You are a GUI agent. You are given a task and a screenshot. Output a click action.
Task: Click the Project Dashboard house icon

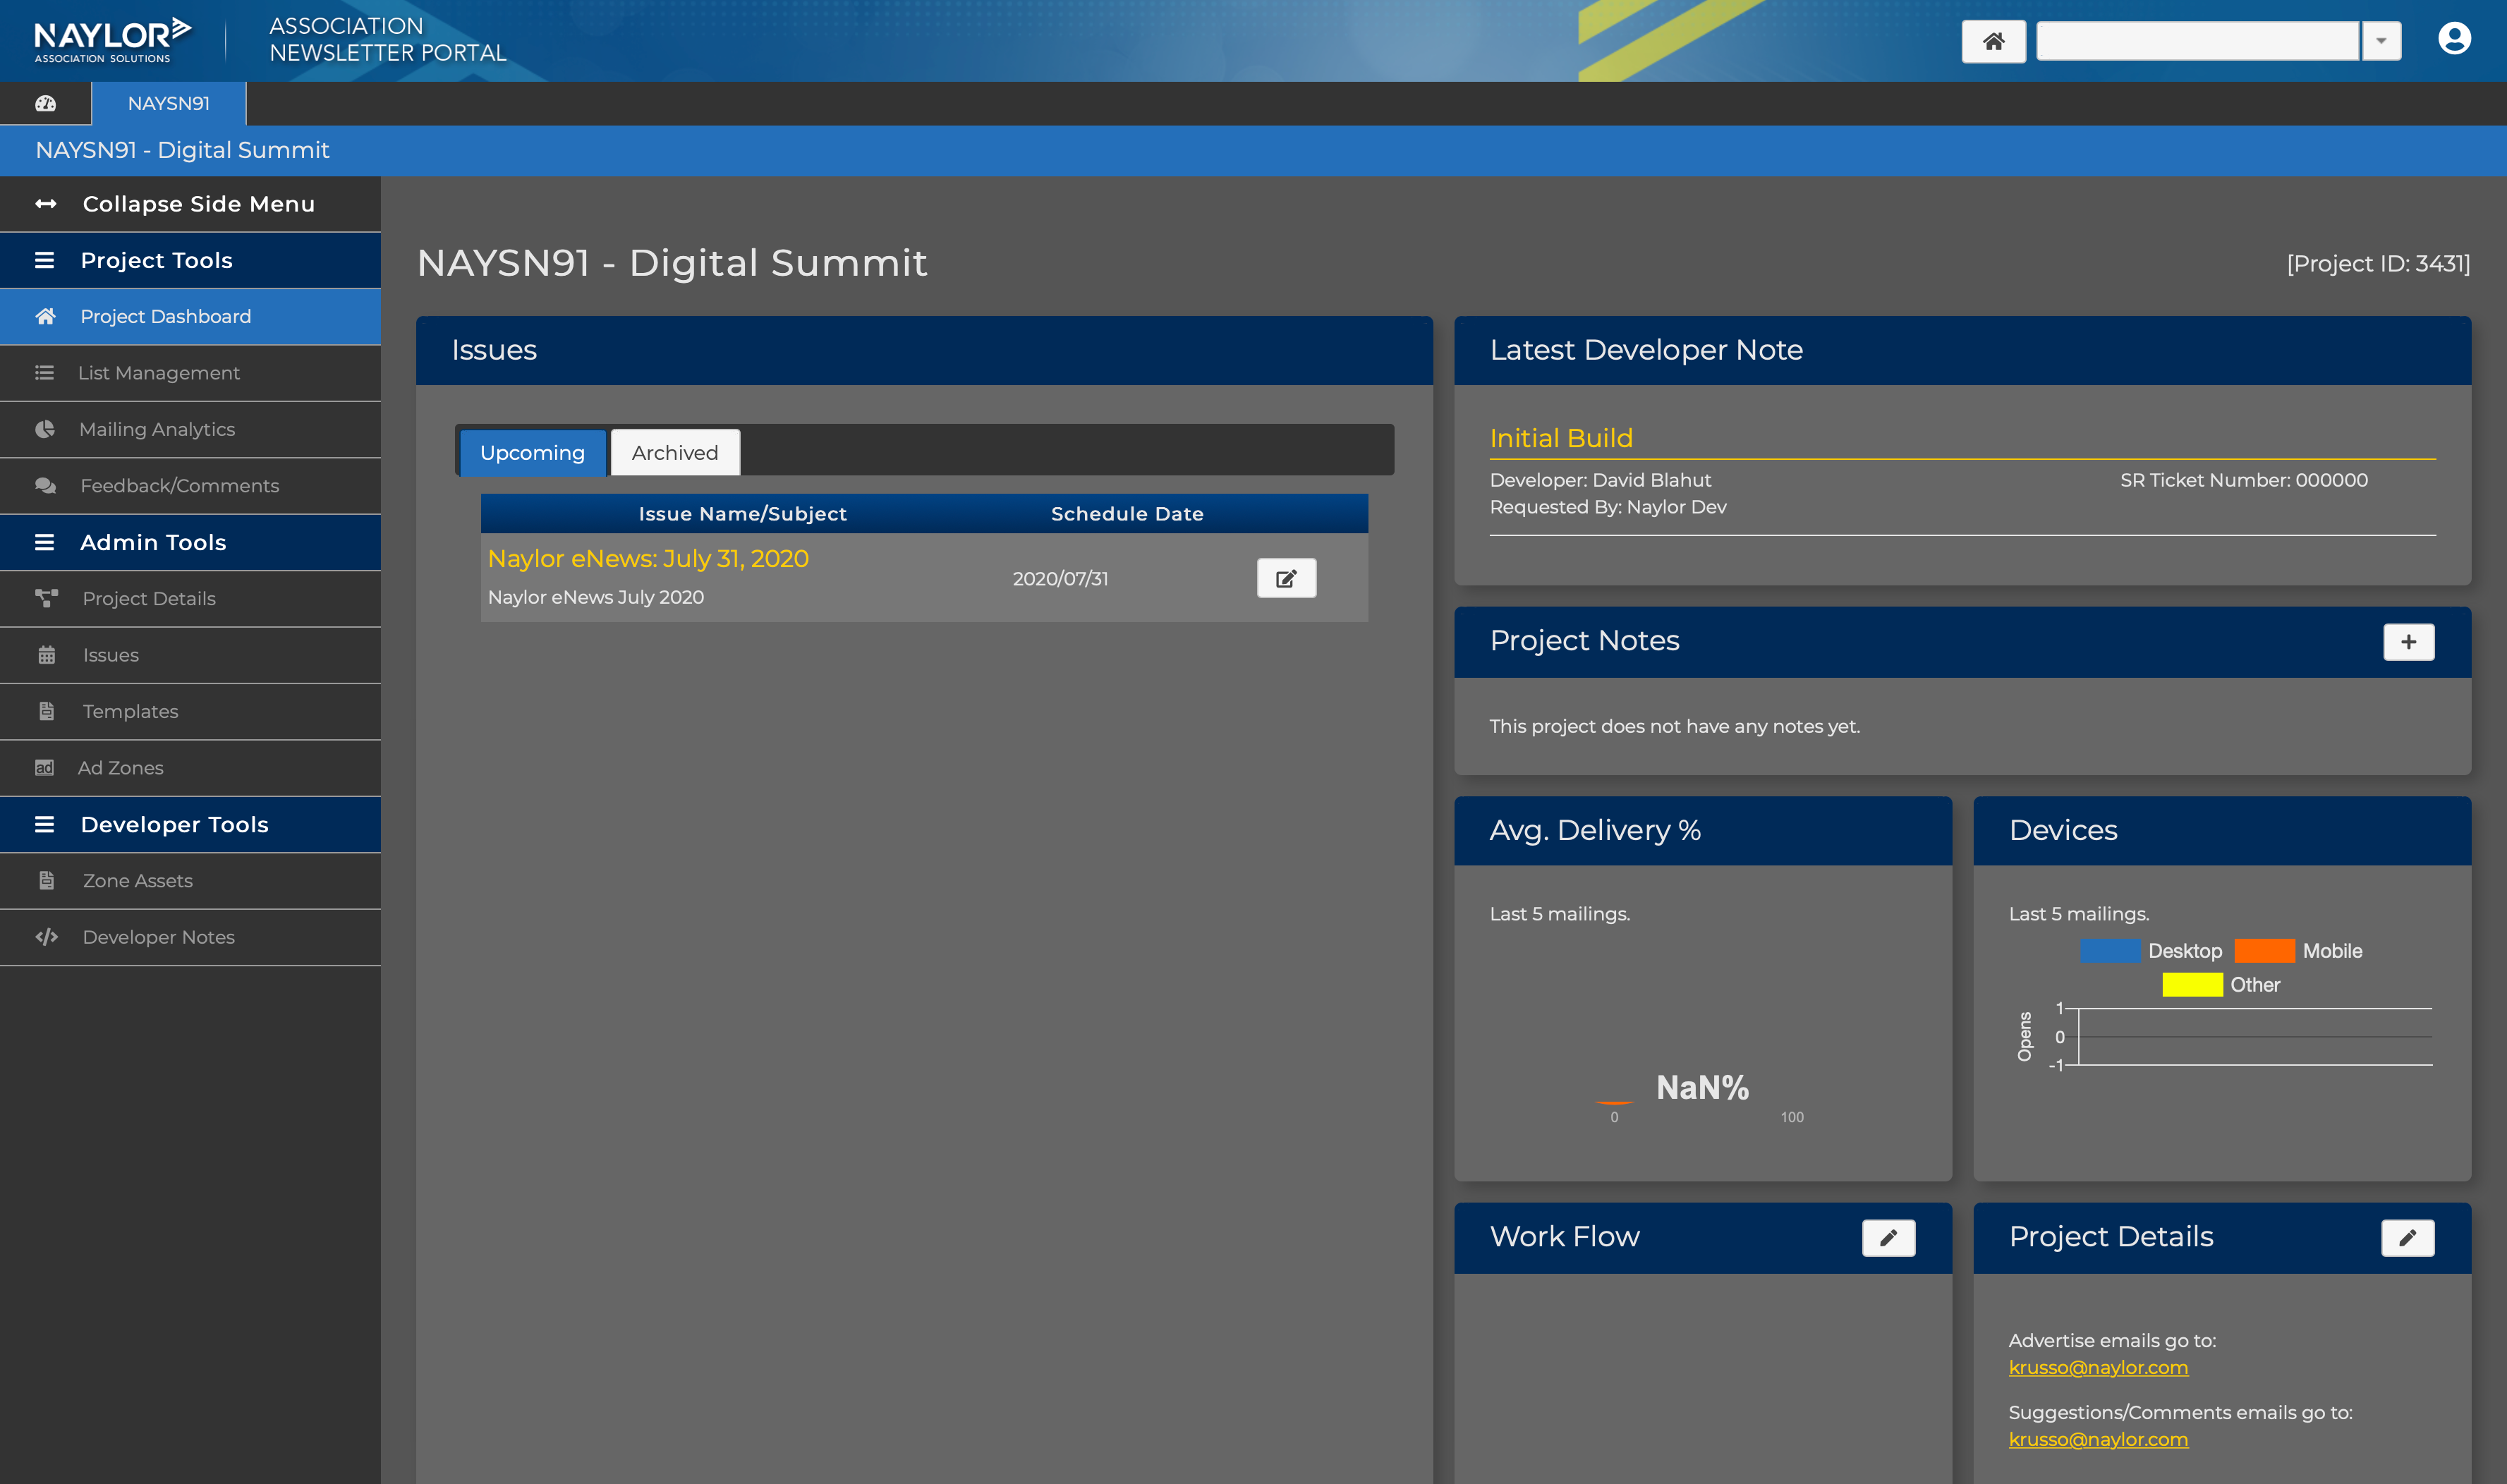click(46, 316)
